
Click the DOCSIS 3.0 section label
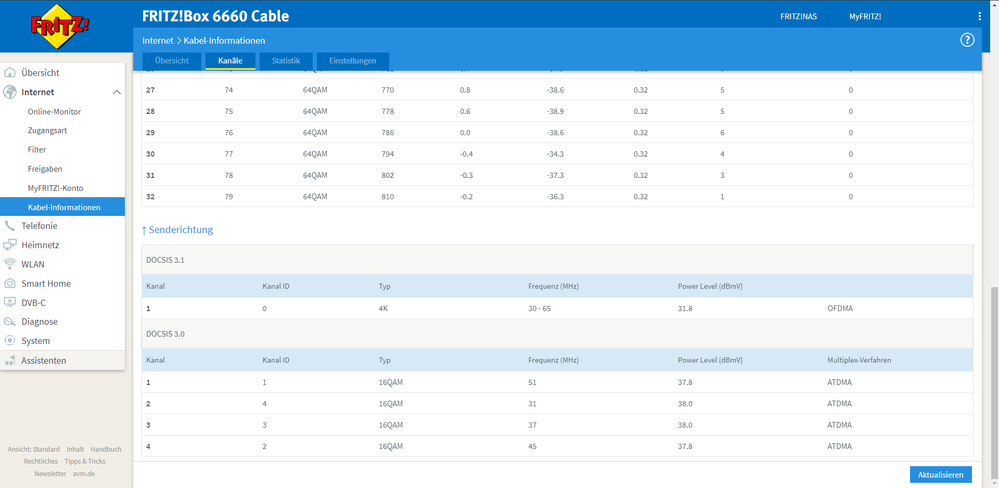(x=166, y=334)
